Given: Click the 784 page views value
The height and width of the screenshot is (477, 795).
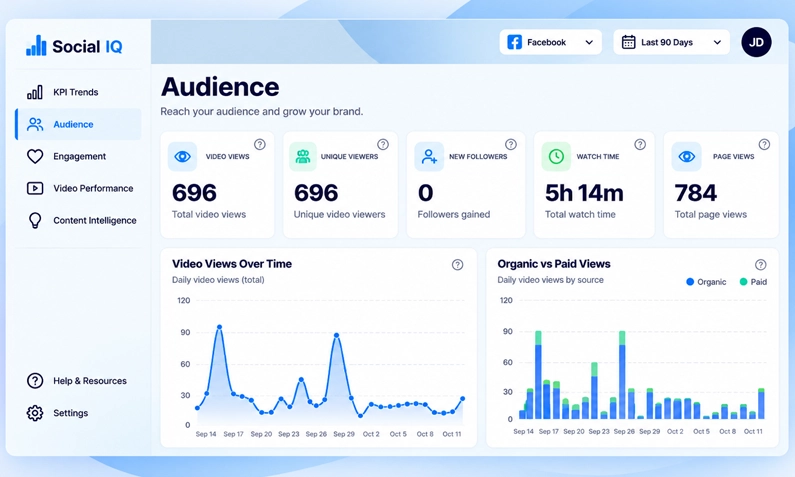Looking at the screenshot, I should (x=696, y=193).
